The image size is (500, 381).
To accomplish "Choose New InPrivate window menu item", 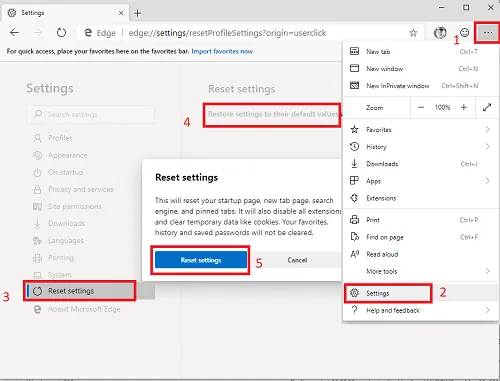I will pos(421,86).
